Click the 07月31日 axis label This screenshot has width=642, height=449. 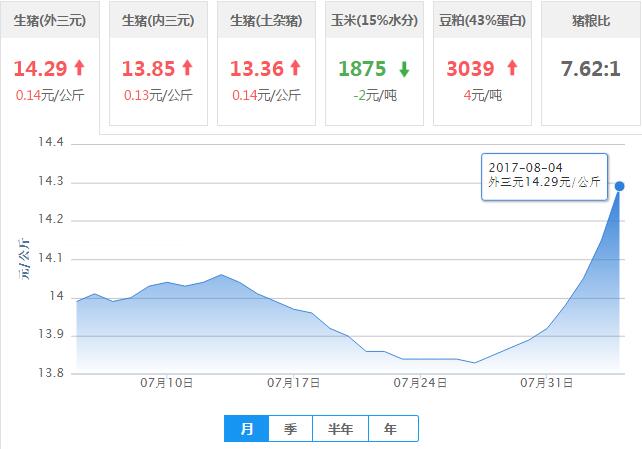click(547, 383)
